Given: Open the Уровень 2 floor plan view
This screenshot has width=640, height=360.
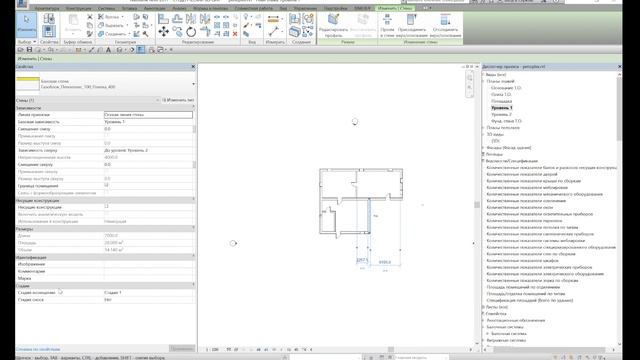Looking at the screenshot, I should (x=502, y=114).
